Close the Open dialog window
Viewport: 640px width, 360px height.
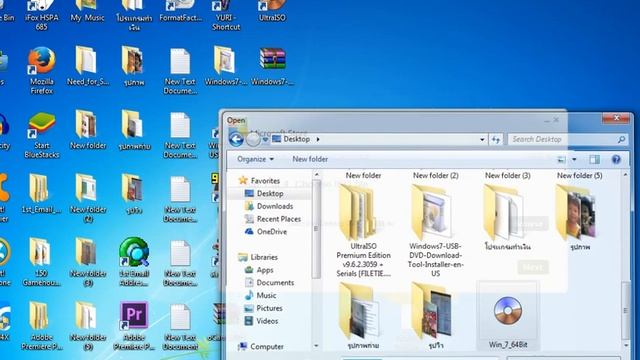(616, 118)
